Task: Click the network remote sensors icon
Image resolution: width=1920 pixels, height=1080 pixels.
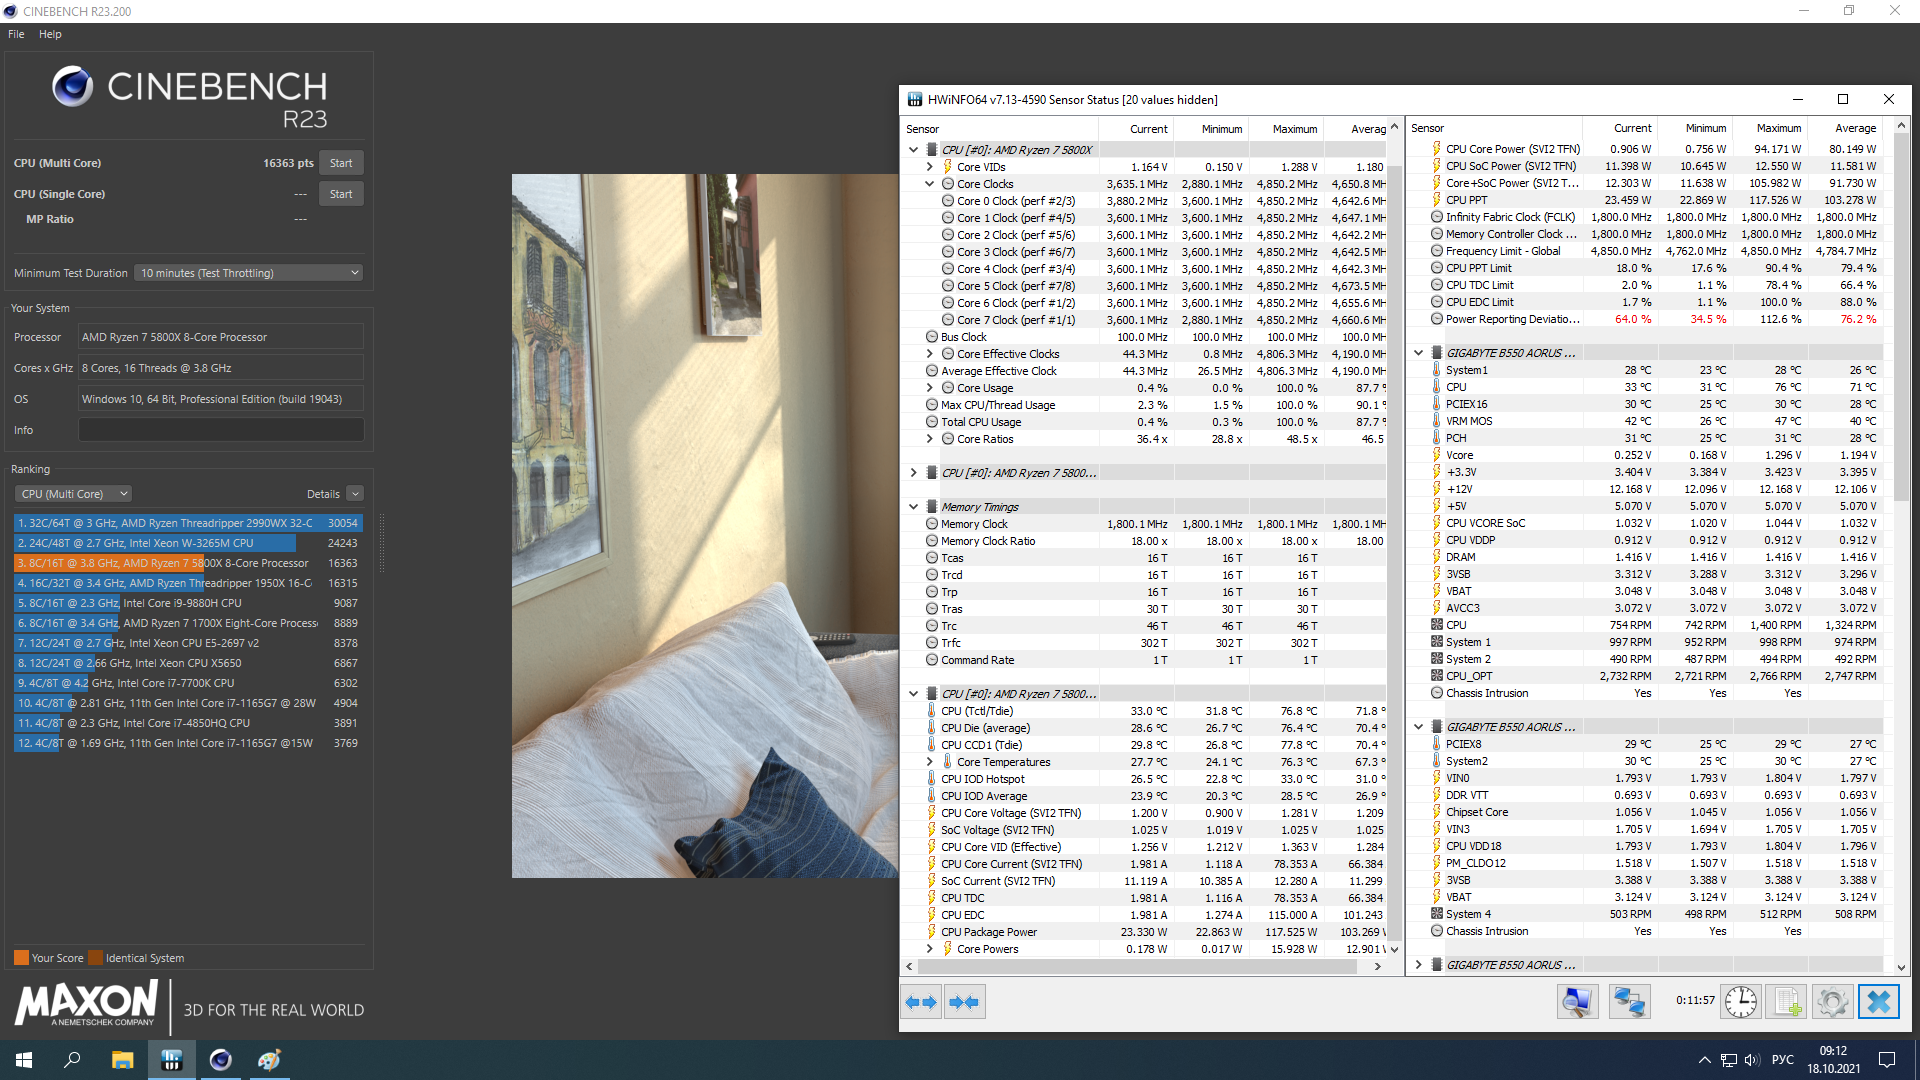Action: 1629,1002
